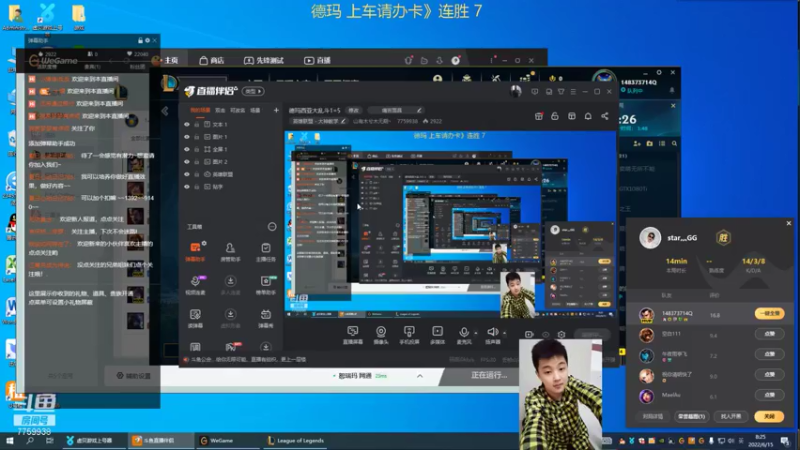
Task: Select the first scene tab in 直播伴侣
Action: (200, 110)
